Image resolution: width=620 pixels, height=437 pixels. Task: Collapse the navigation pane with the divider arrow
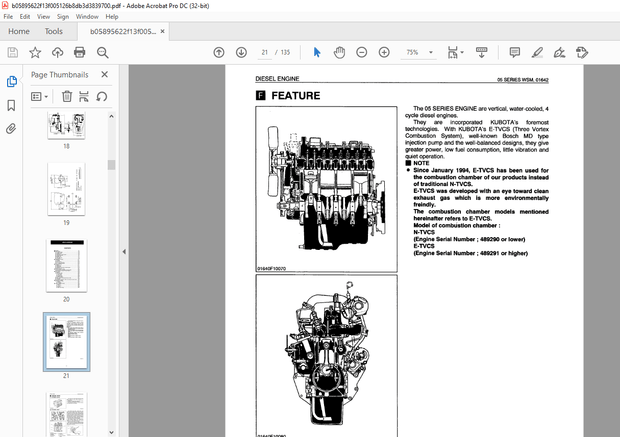coord(124,252)
